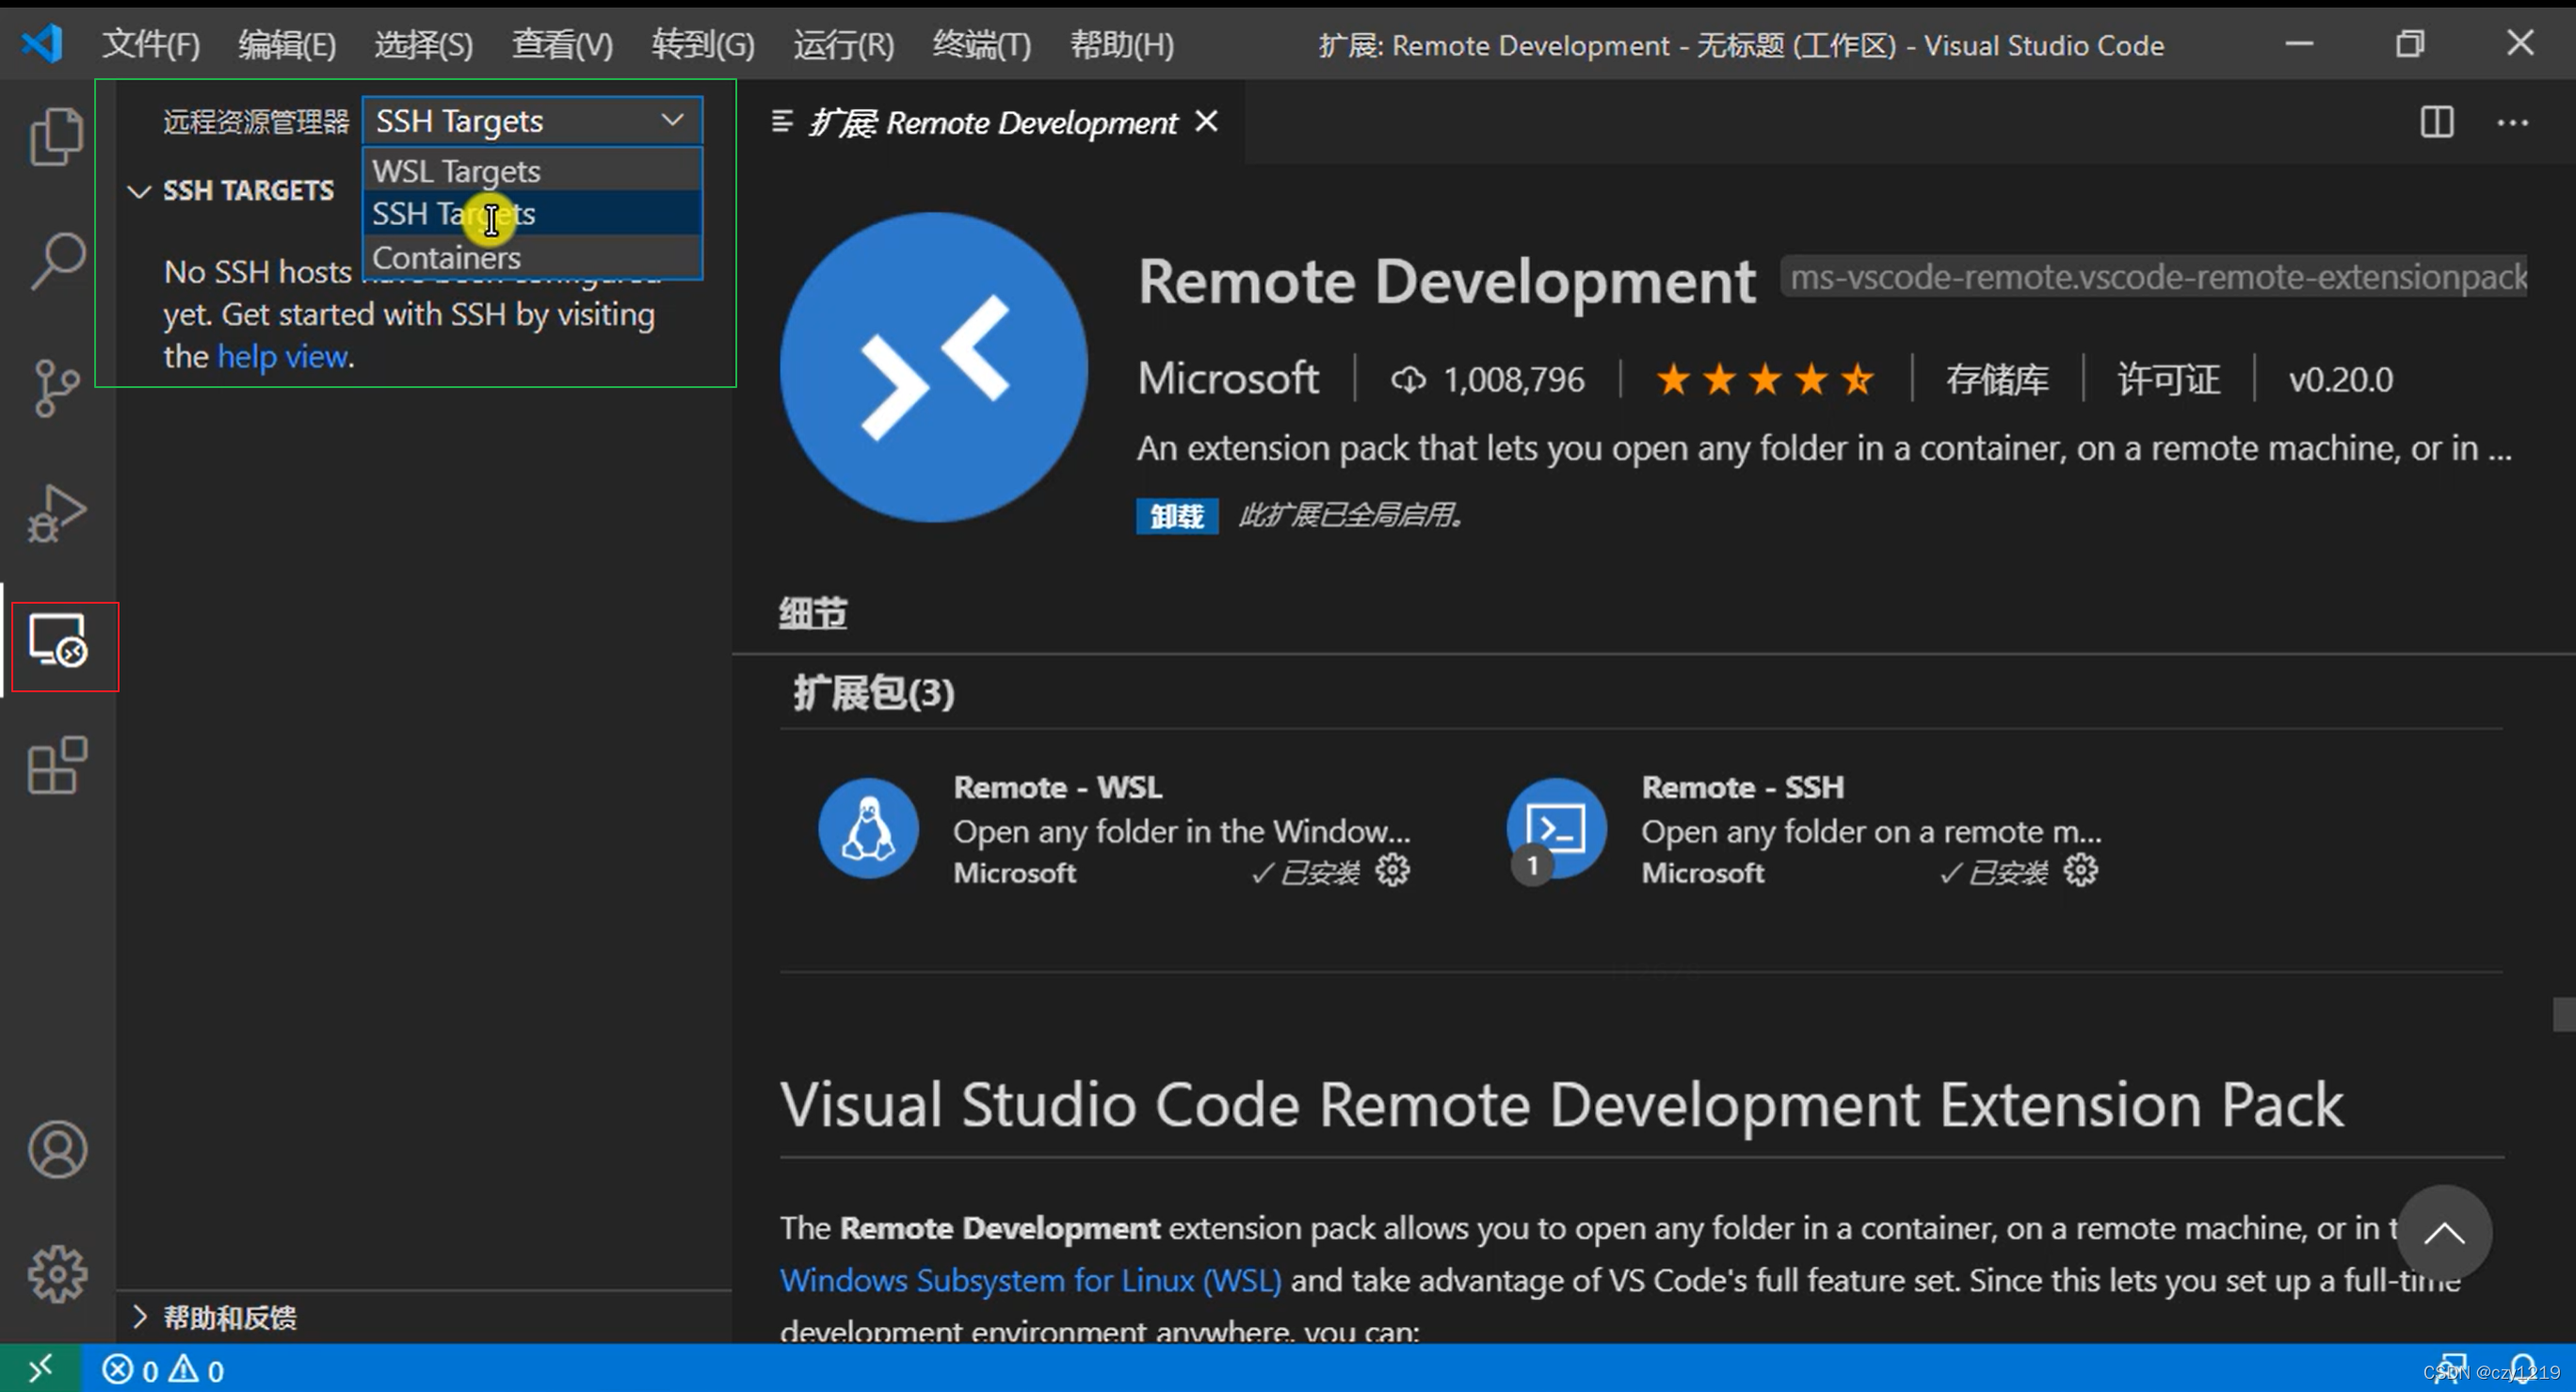Open the Extensions view icon
2576x1392 pixels.
[57, 767]
